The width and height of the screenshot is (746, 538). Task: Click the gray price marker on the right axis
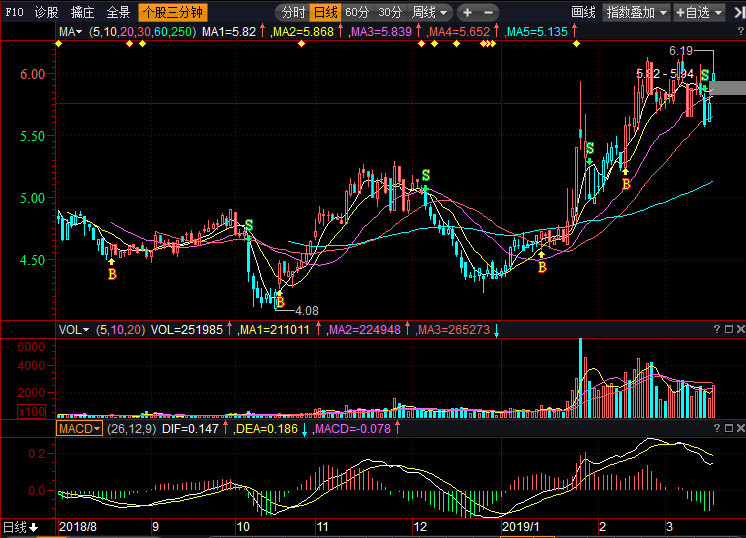click(x=728, y=88)
